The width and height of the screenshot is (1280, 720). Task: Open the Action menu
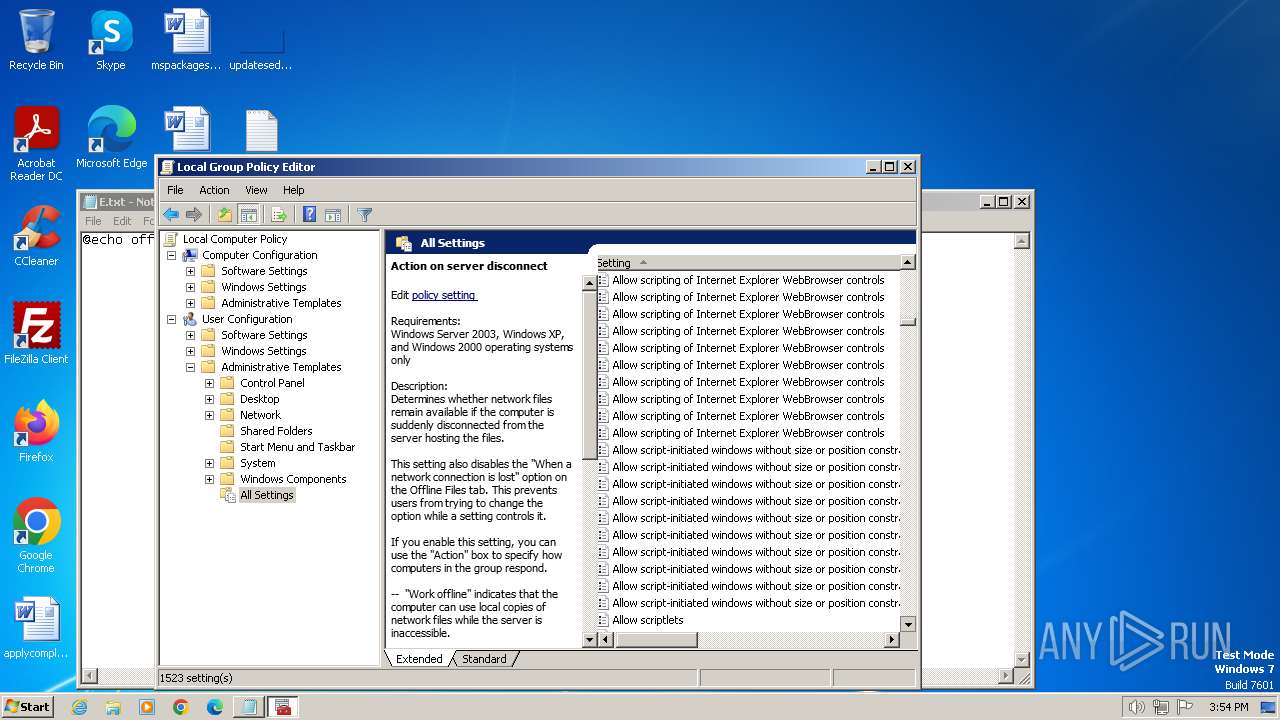(214, 190)
